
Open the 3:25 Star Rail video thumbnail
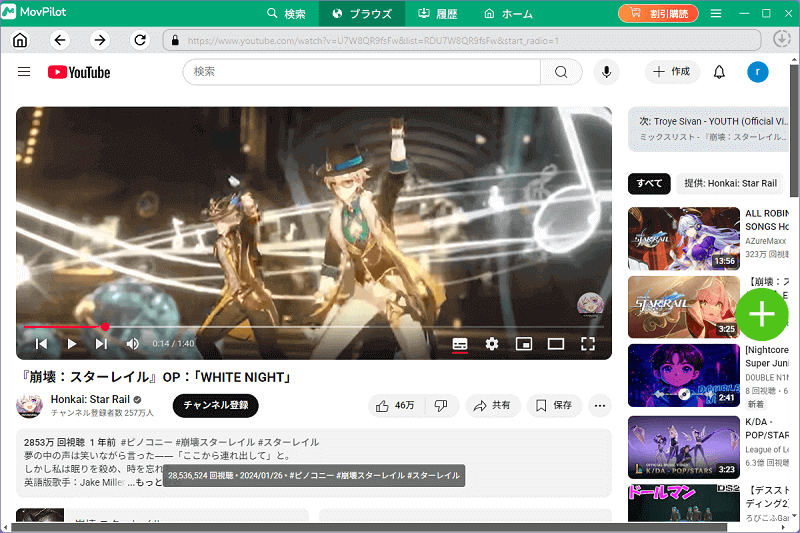(x=684, y=308)
